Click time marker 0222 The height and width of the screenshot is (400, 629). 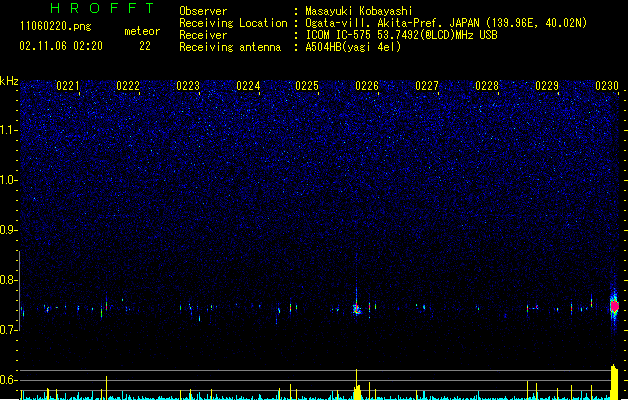pyautogui.click(x=128, y=86)
